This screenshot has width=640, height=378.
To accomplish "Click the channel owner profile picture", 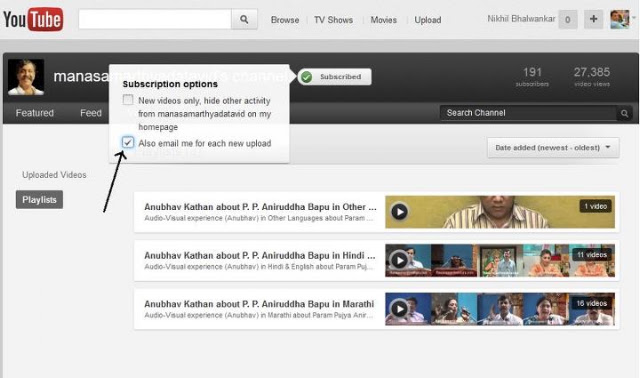I will pos(26,77).
